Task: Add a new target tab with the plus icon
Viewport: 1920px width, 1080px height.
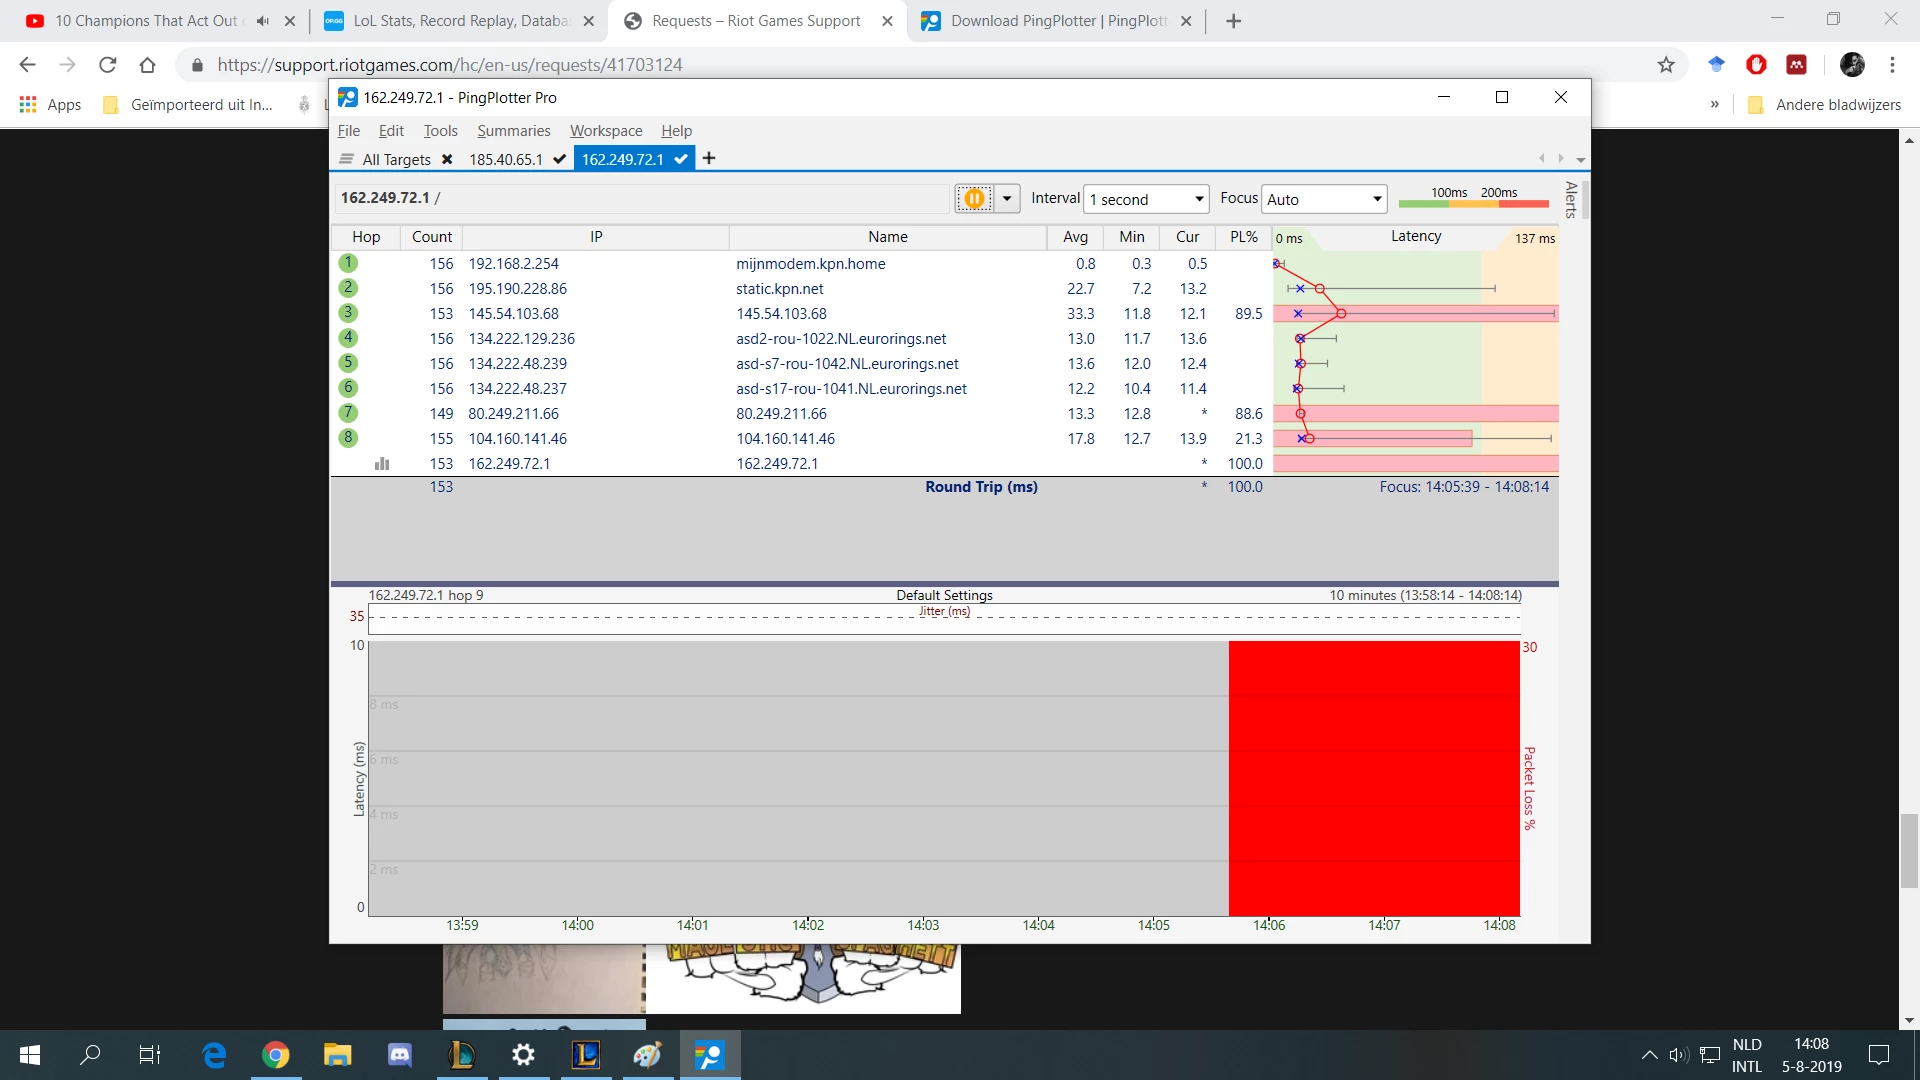Action: (x=709, y=158)
